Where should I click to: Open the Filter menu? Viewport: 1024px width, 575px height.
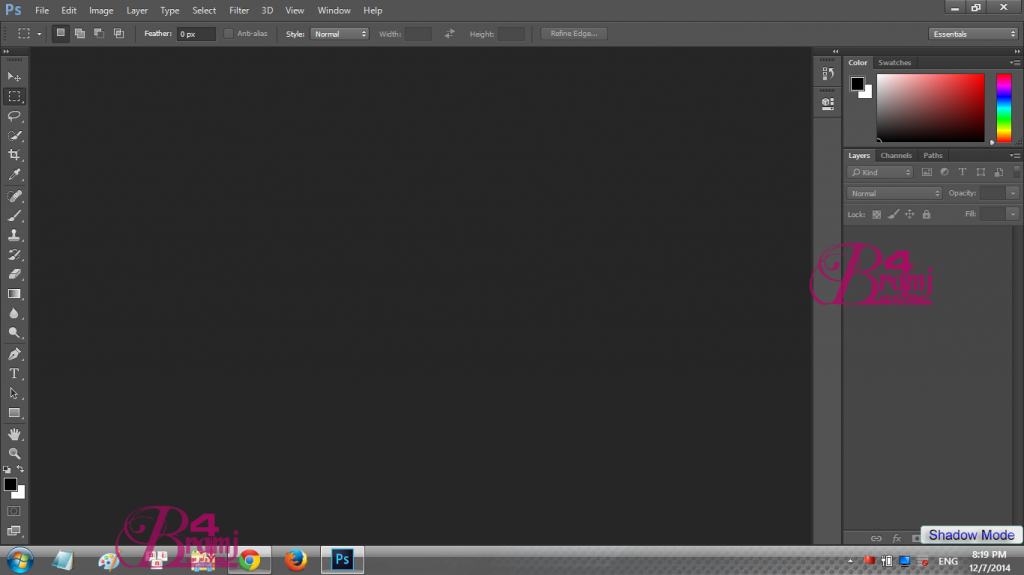[239, 10]
